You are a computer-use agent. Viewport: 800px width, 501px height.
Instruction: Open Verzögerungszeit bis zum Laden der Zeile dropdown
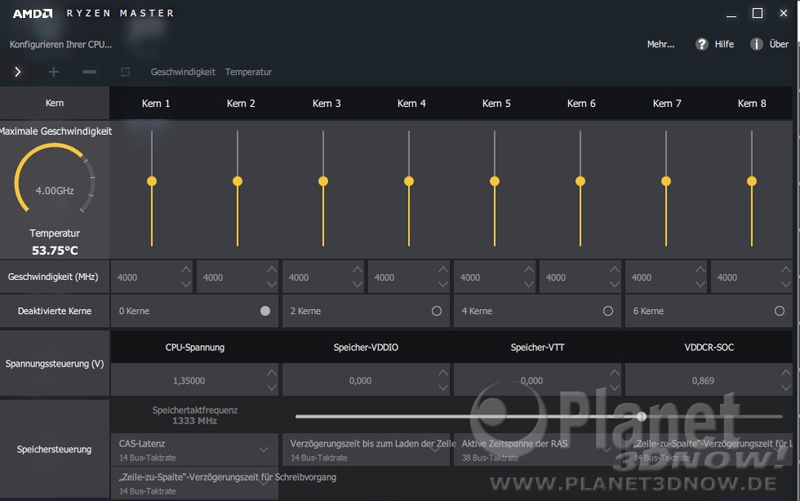pyautogui.click(x=366, y=449)
